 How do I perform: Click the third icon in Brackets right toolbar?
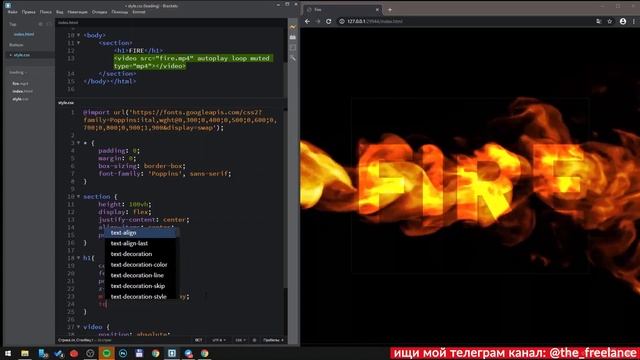[293, 47]
